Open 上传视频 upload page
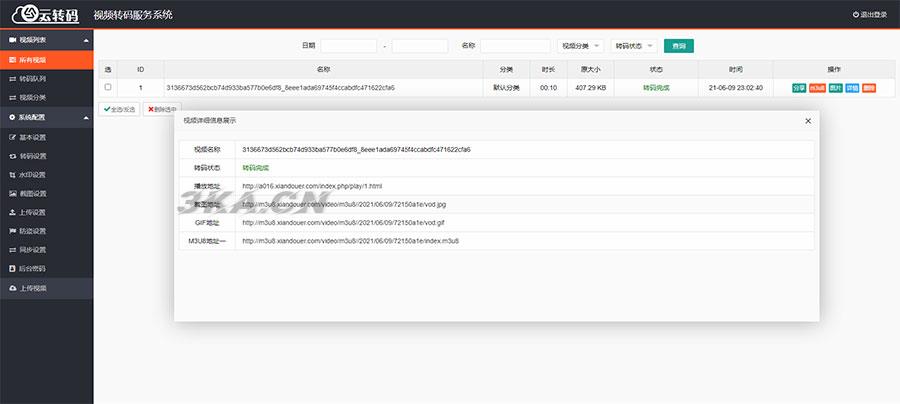 (33, 288)
